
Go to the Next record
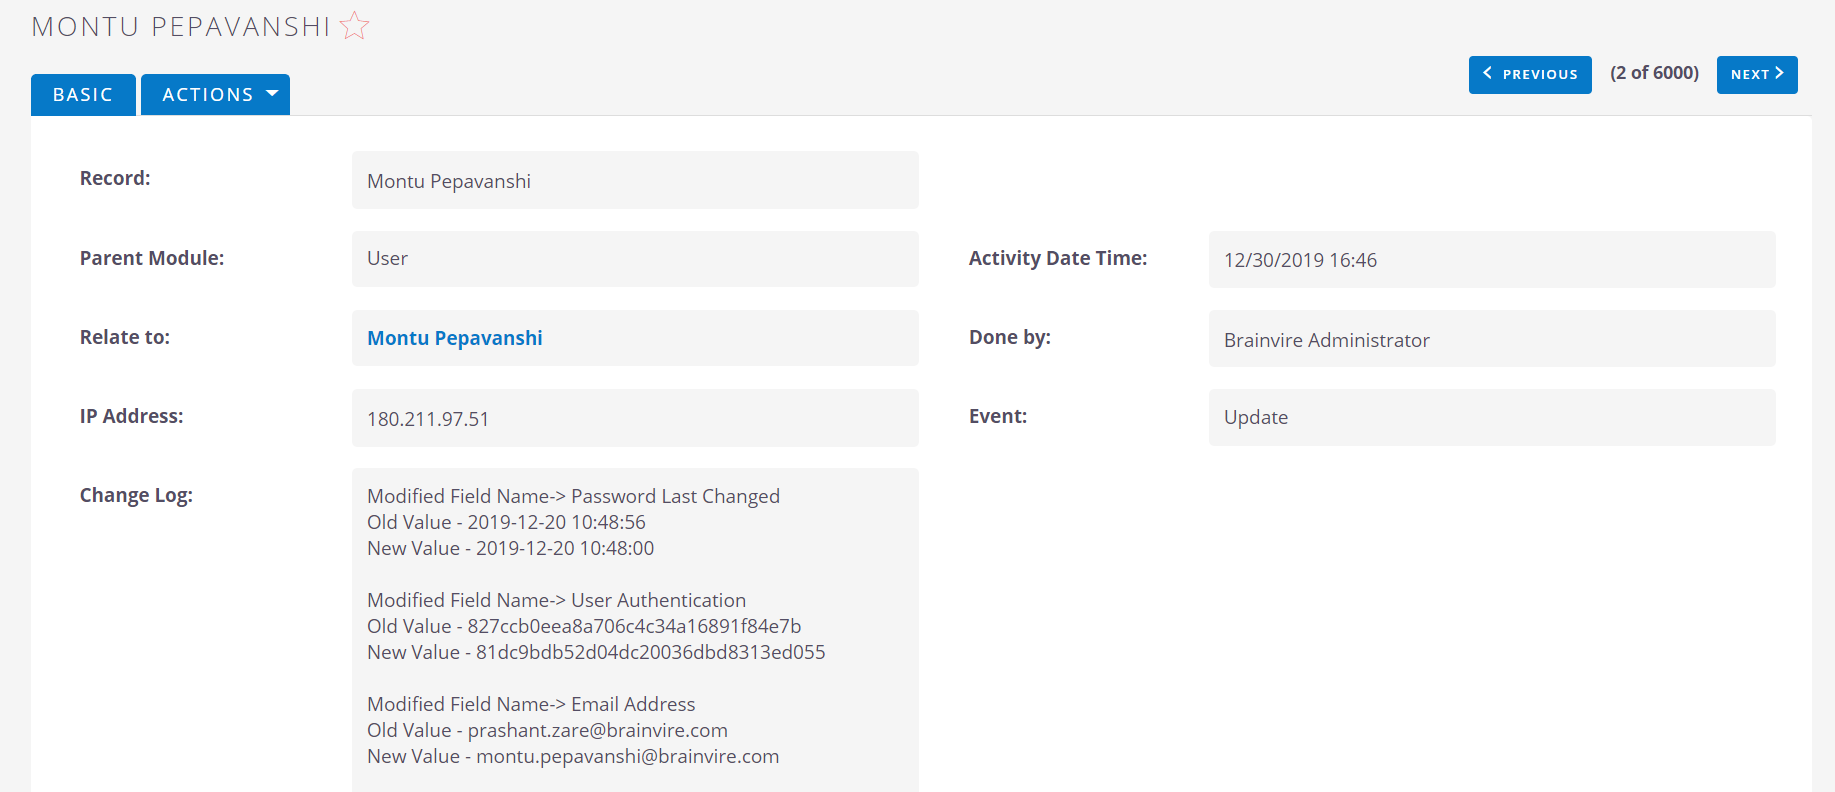1757,74
